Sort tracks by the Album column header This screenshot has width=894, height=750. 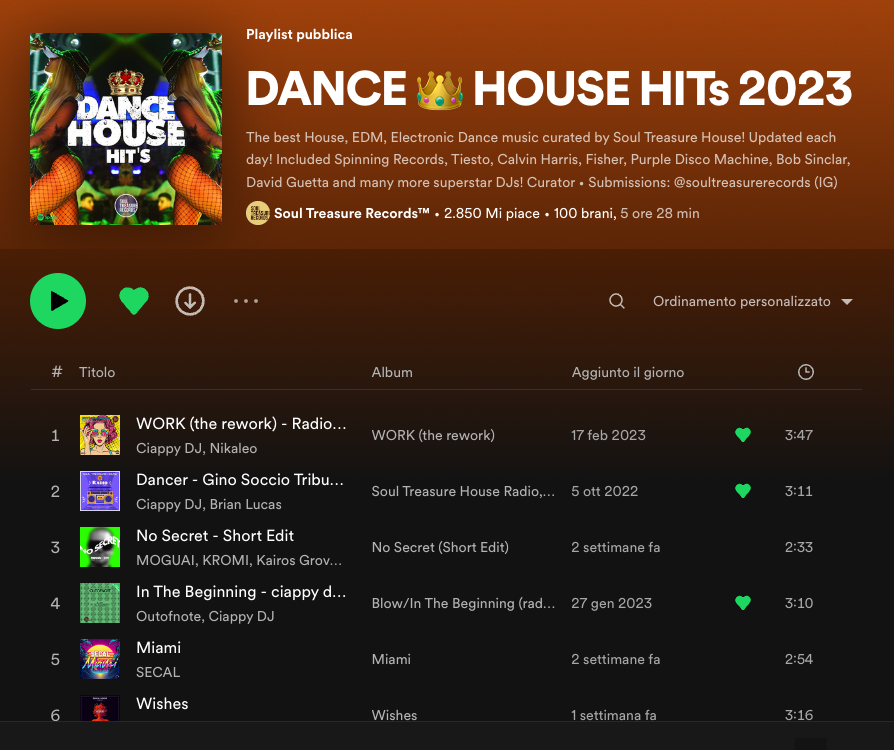[392, 372]
